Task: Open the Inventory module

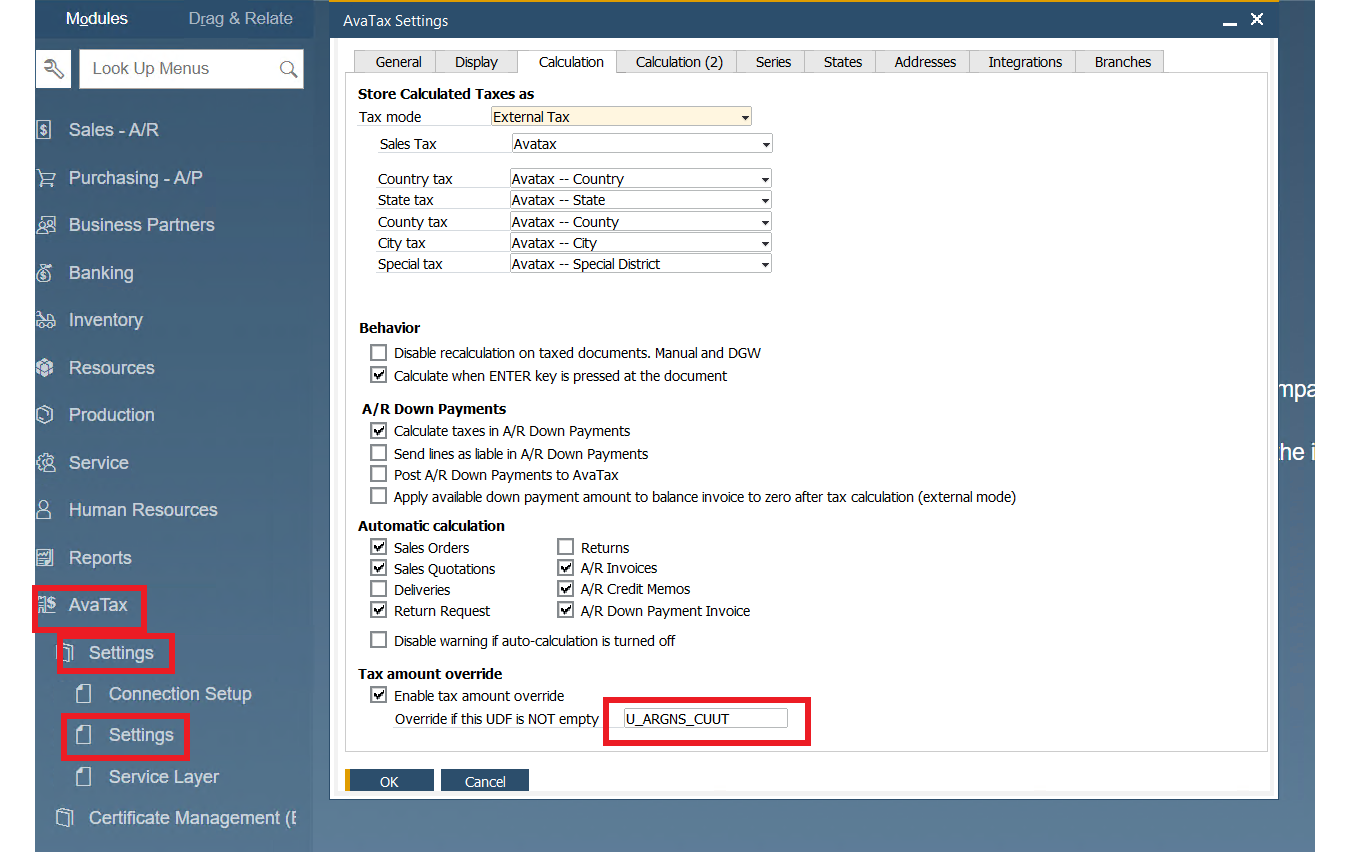Action: (105, 320)
